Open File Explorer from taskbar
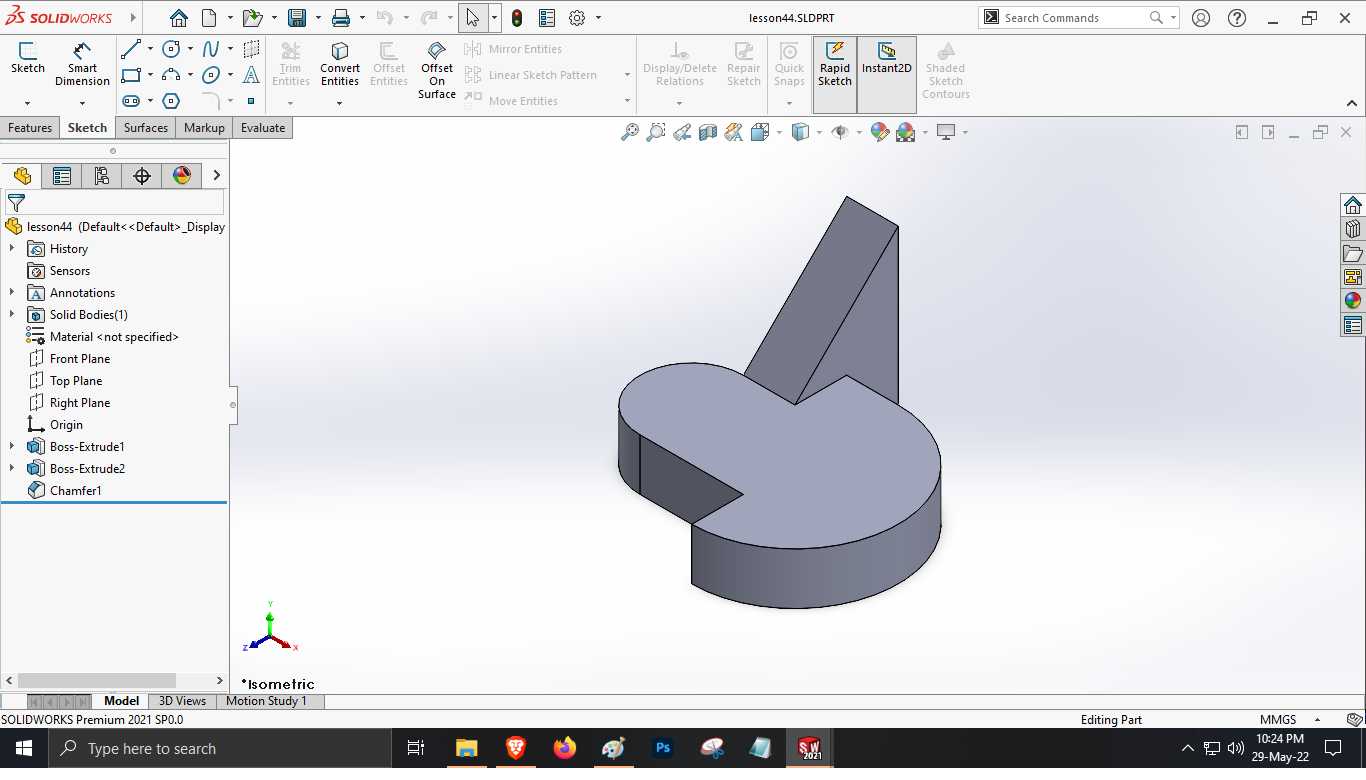This screenshot has height=780, width=1366. pyautogui.click(x=466, y=748)
